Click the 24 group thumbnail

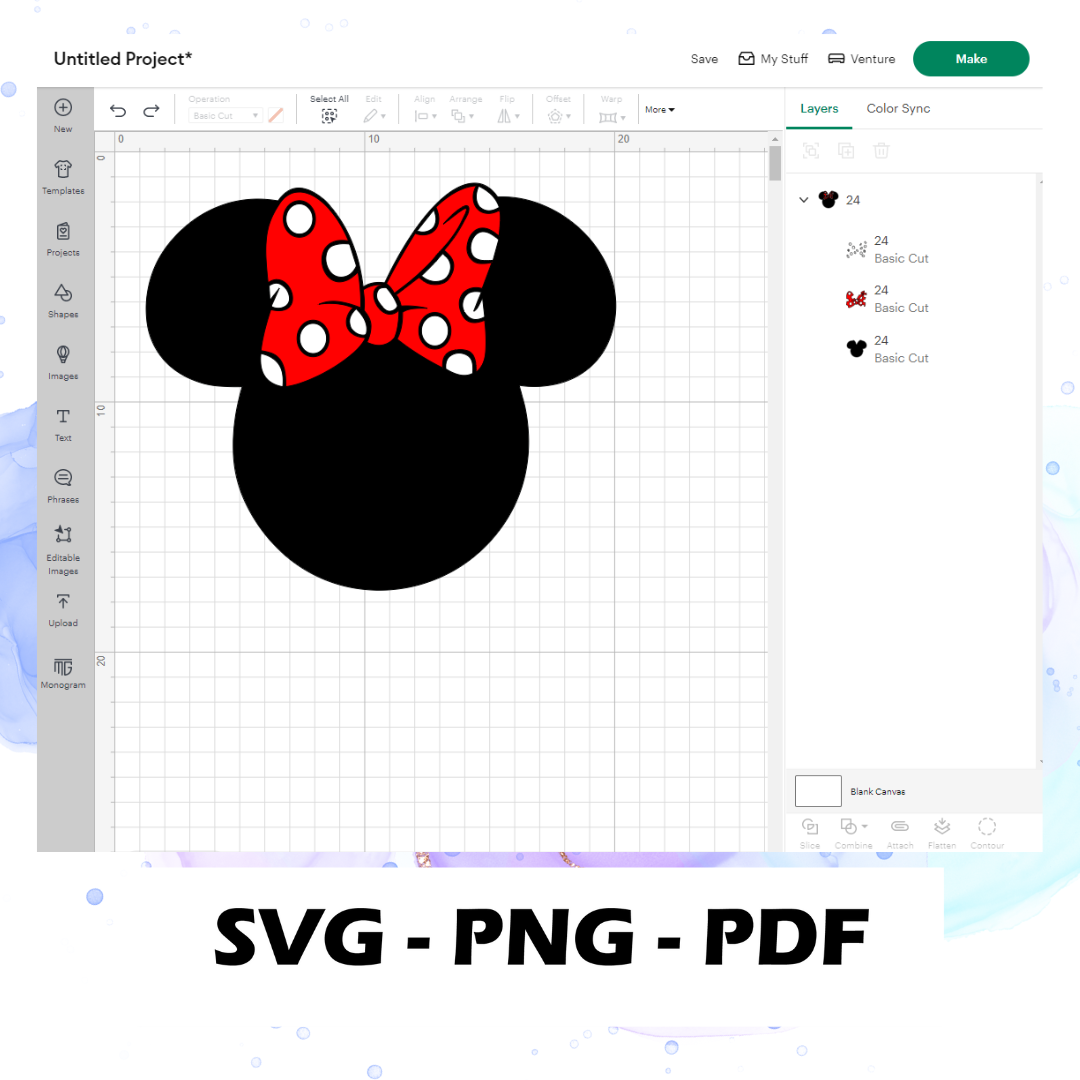pyautogui.click(x=828, y=200)
